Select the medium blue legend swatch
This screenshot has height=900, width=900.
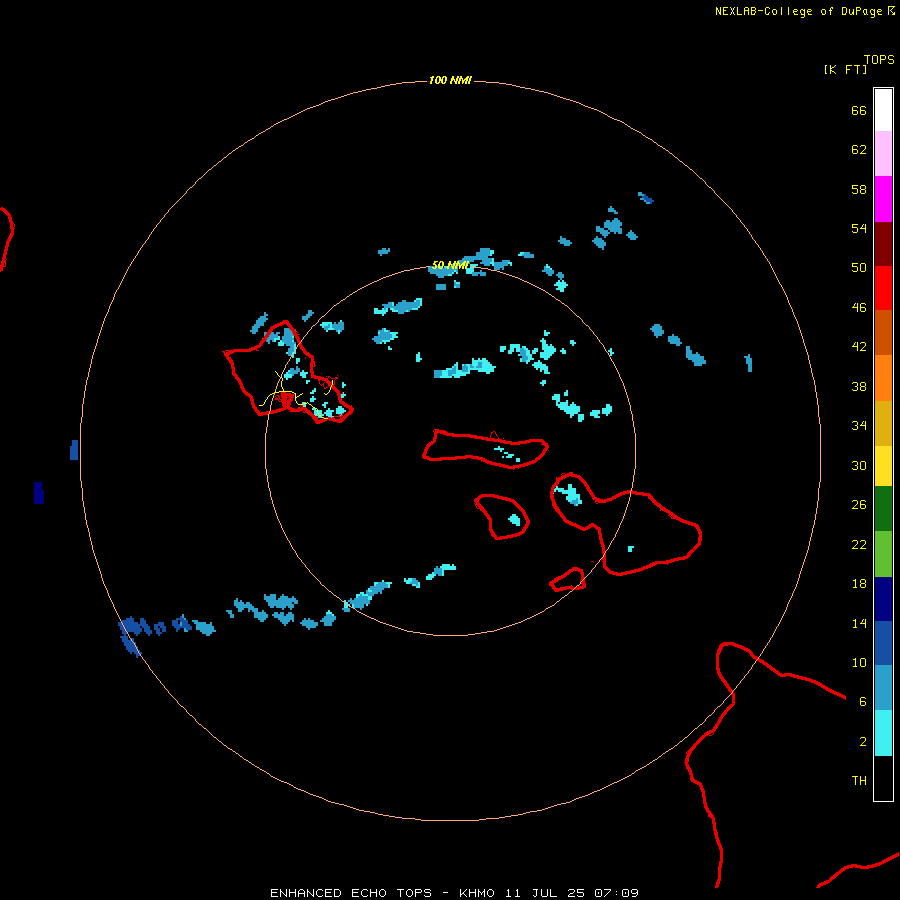[883, 643]
